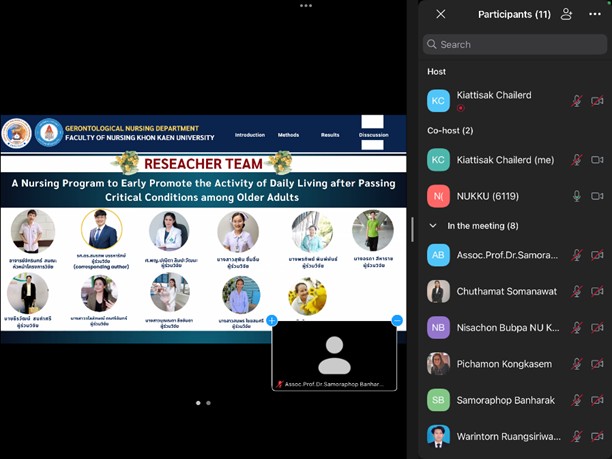The width and height of the screenshot is (612, 459).
Task: Tap the blue plus button on the video thumbnail
Action: 271,320
